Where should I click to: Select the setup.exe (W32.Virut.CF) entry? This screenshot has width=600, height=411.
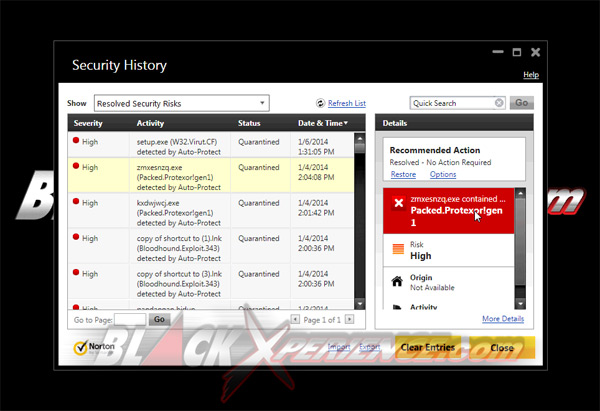[211, 145]
